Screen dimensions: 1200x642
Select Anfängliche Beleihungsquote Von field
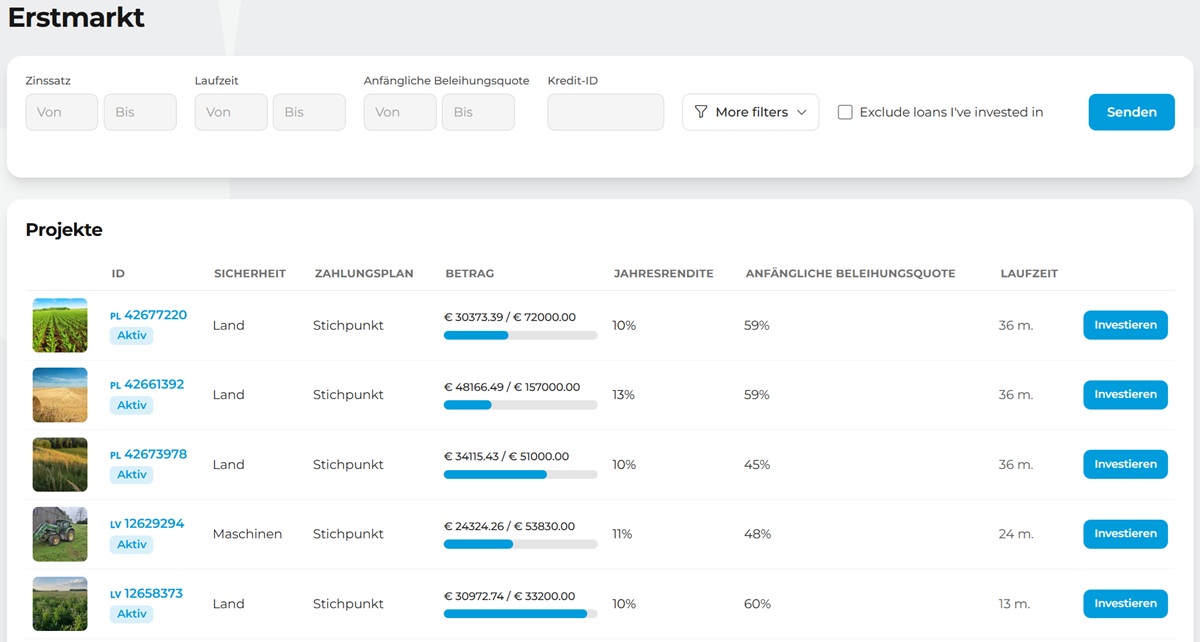400,112
